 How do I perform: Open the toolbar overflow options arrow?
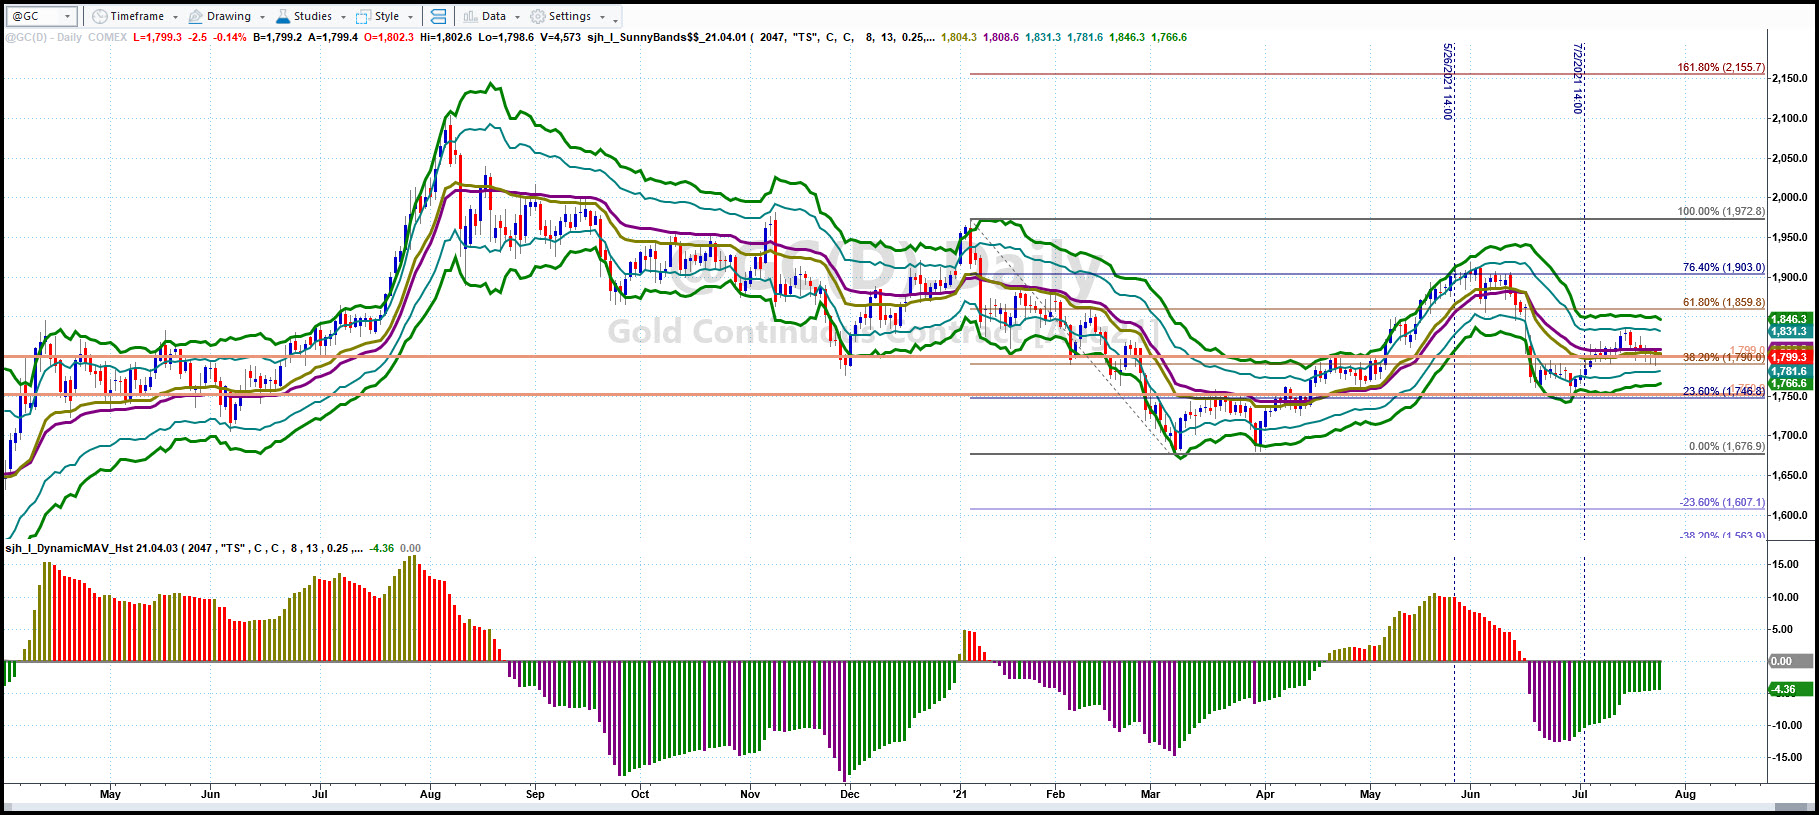pos(615,19)
